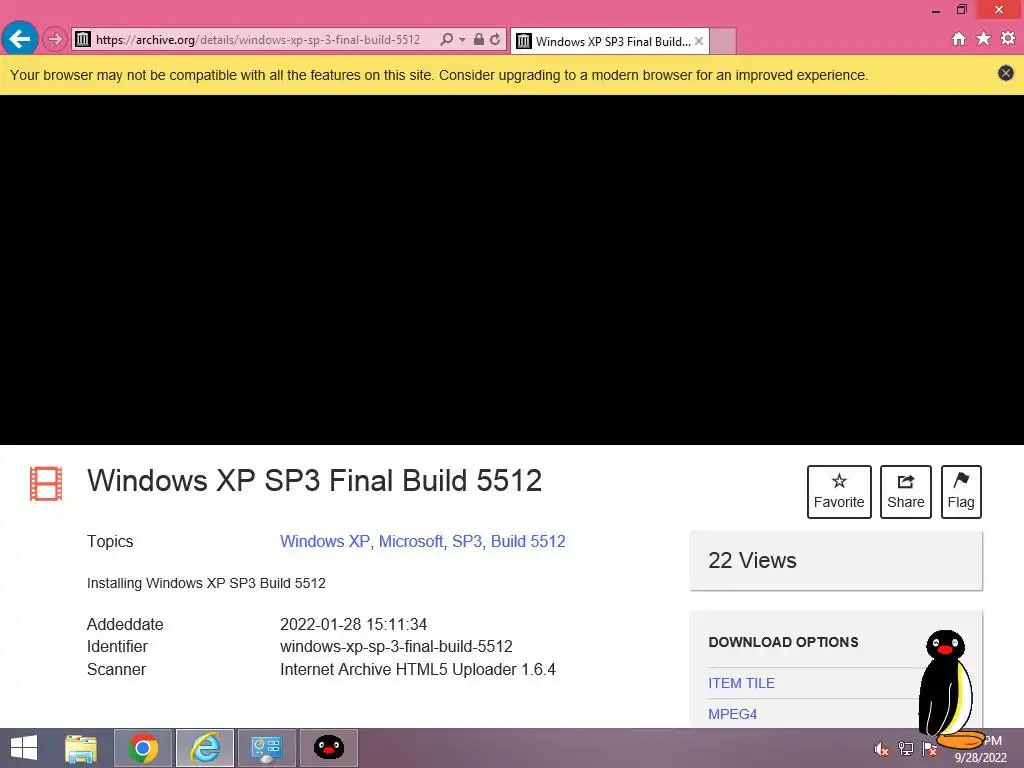Screen dimensions: 1024x768
Task: Open File Explorer from the taskbar
Action: pos(81,748)
